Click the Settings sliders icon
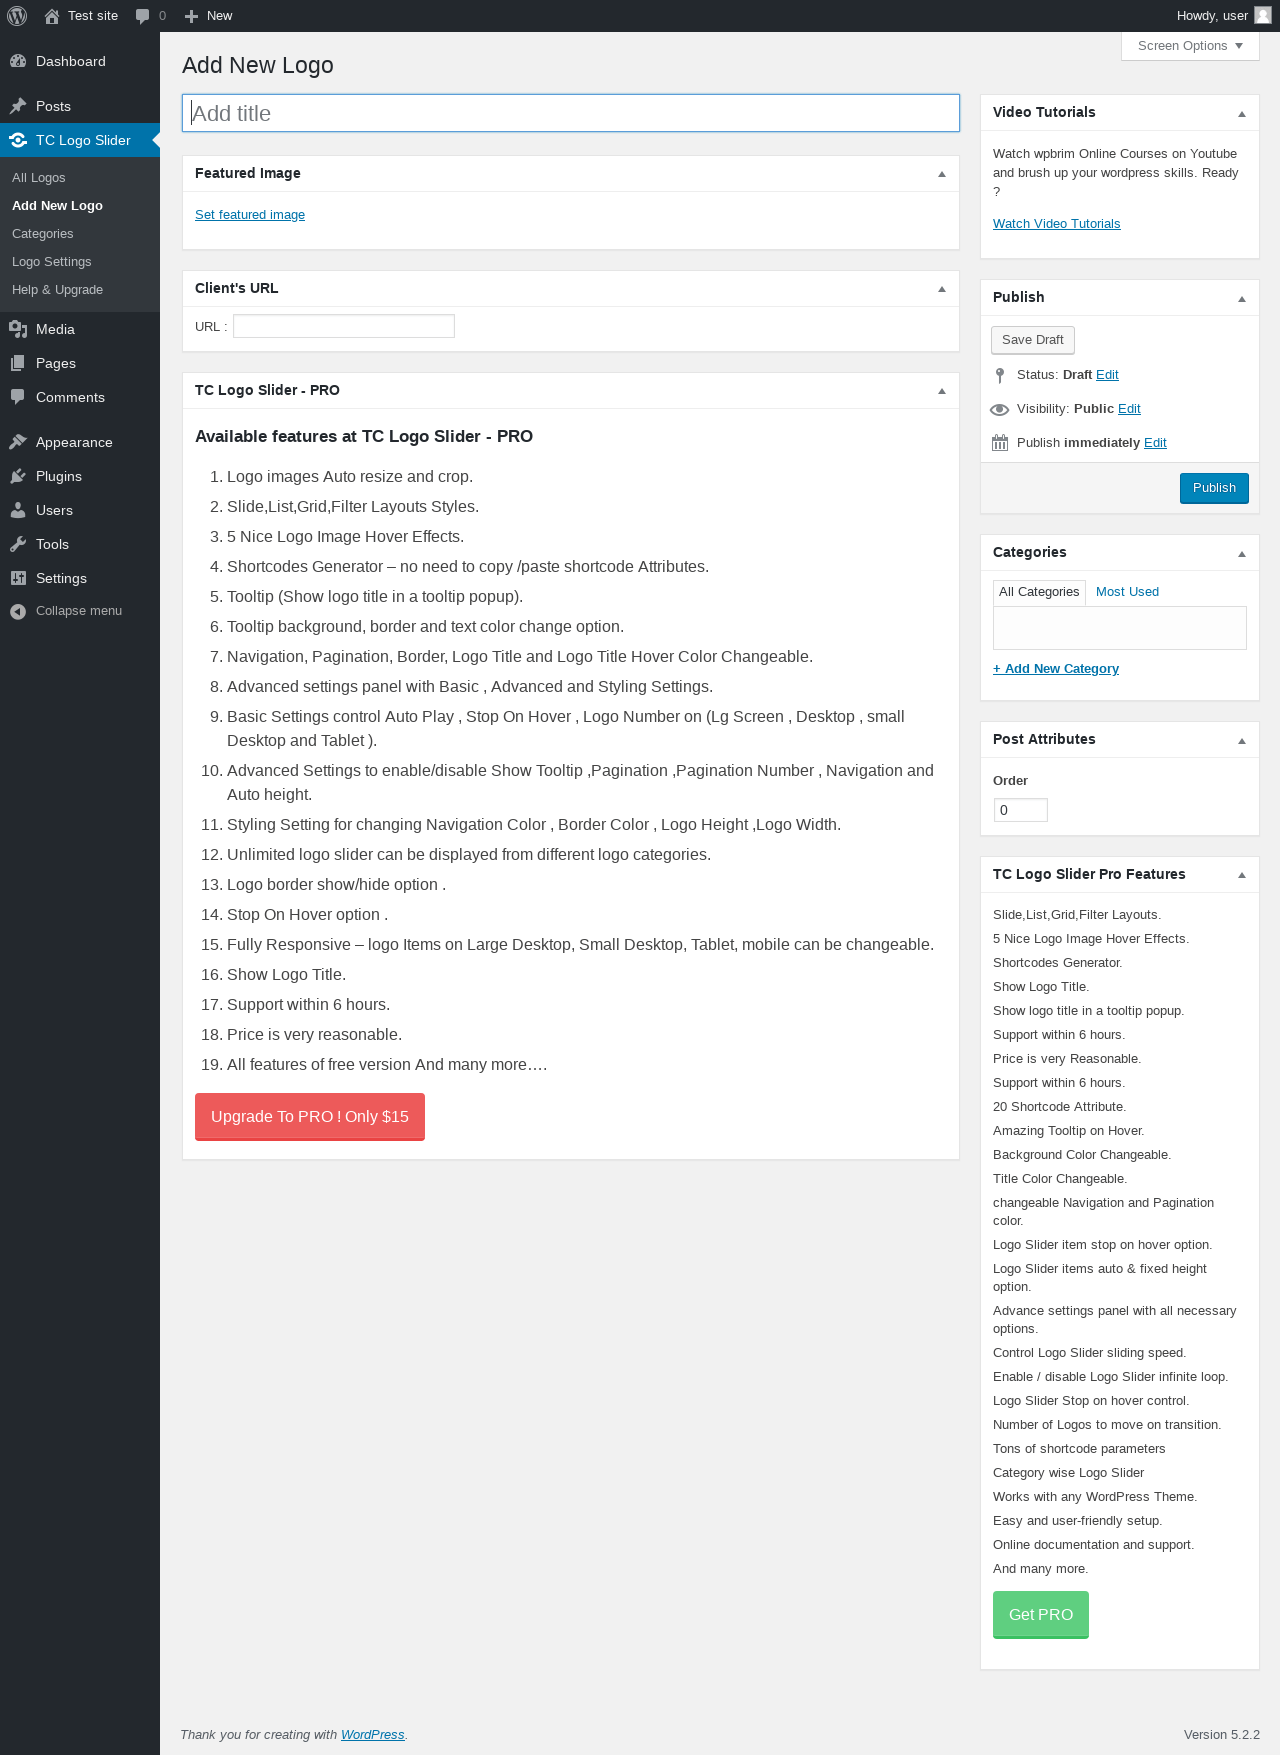The image size is (1280, 1755). 18,578
